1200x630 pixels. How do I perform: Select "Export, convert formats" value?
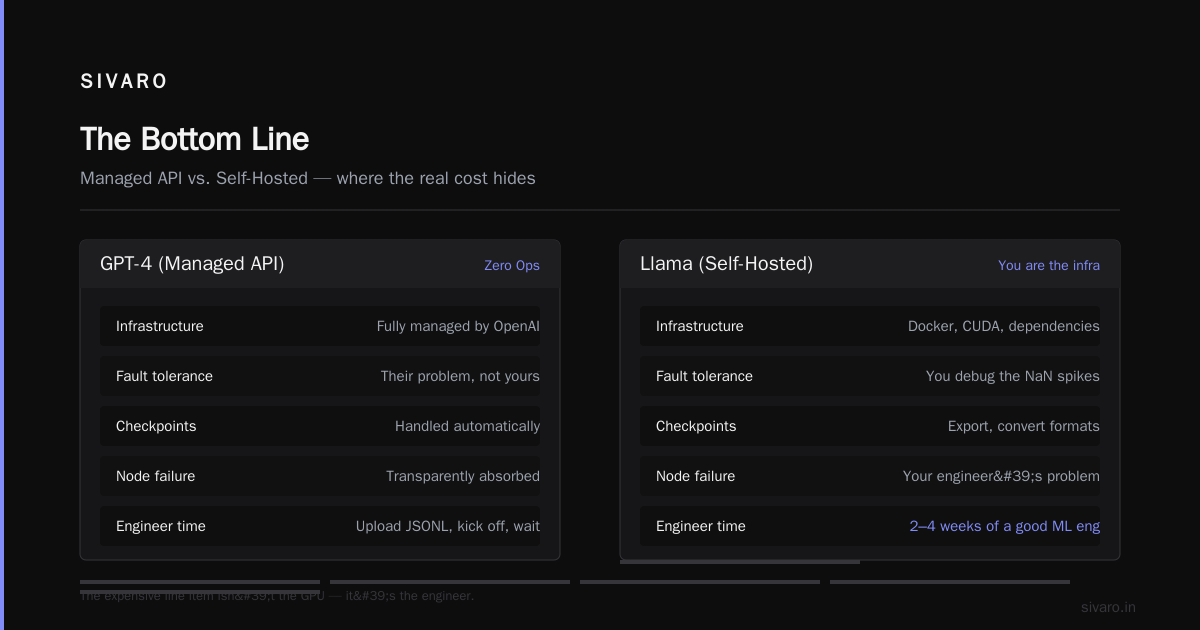coord(1024,426)
